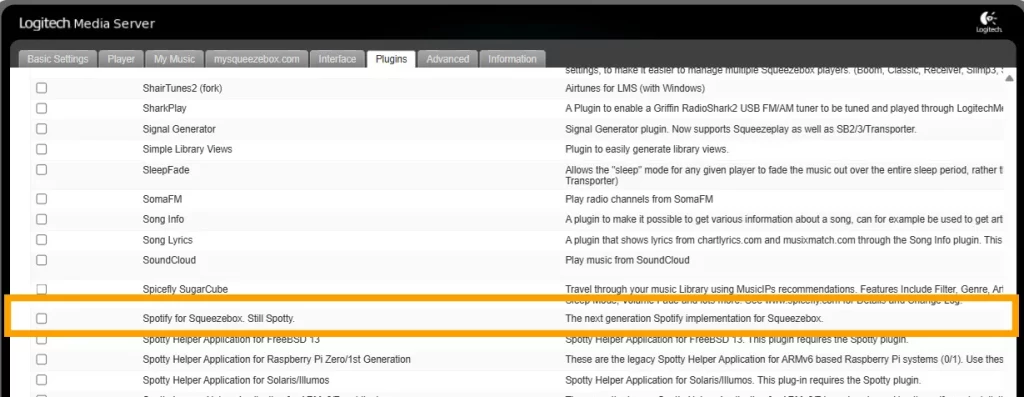
Task: Switch to the Player tab
Action: [x=121, y=59]
